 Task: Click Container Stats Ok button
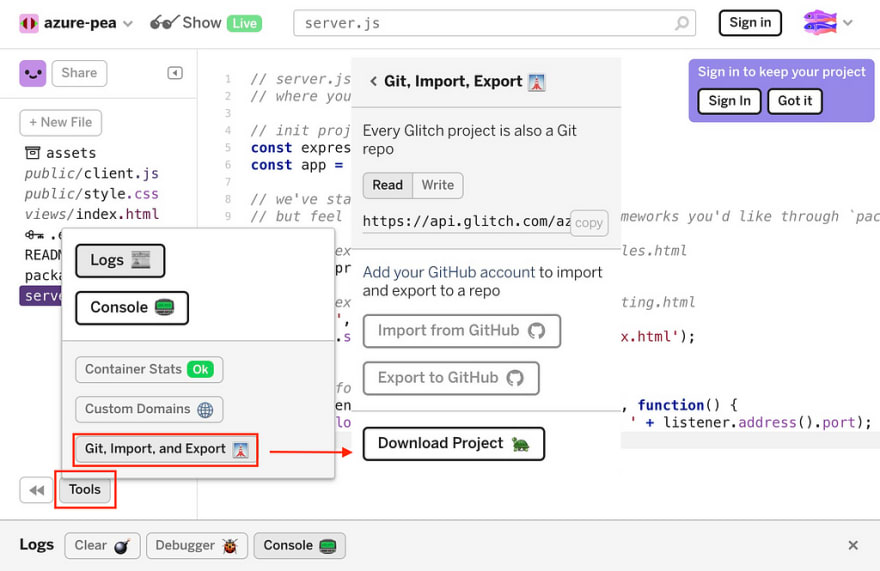coord(149,369)
